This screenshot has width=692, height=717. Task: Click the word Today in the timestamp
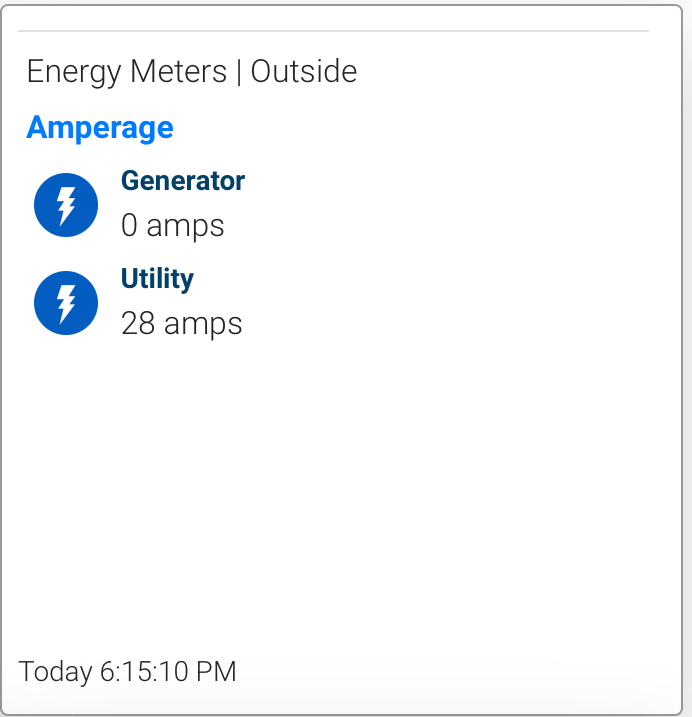55,672
